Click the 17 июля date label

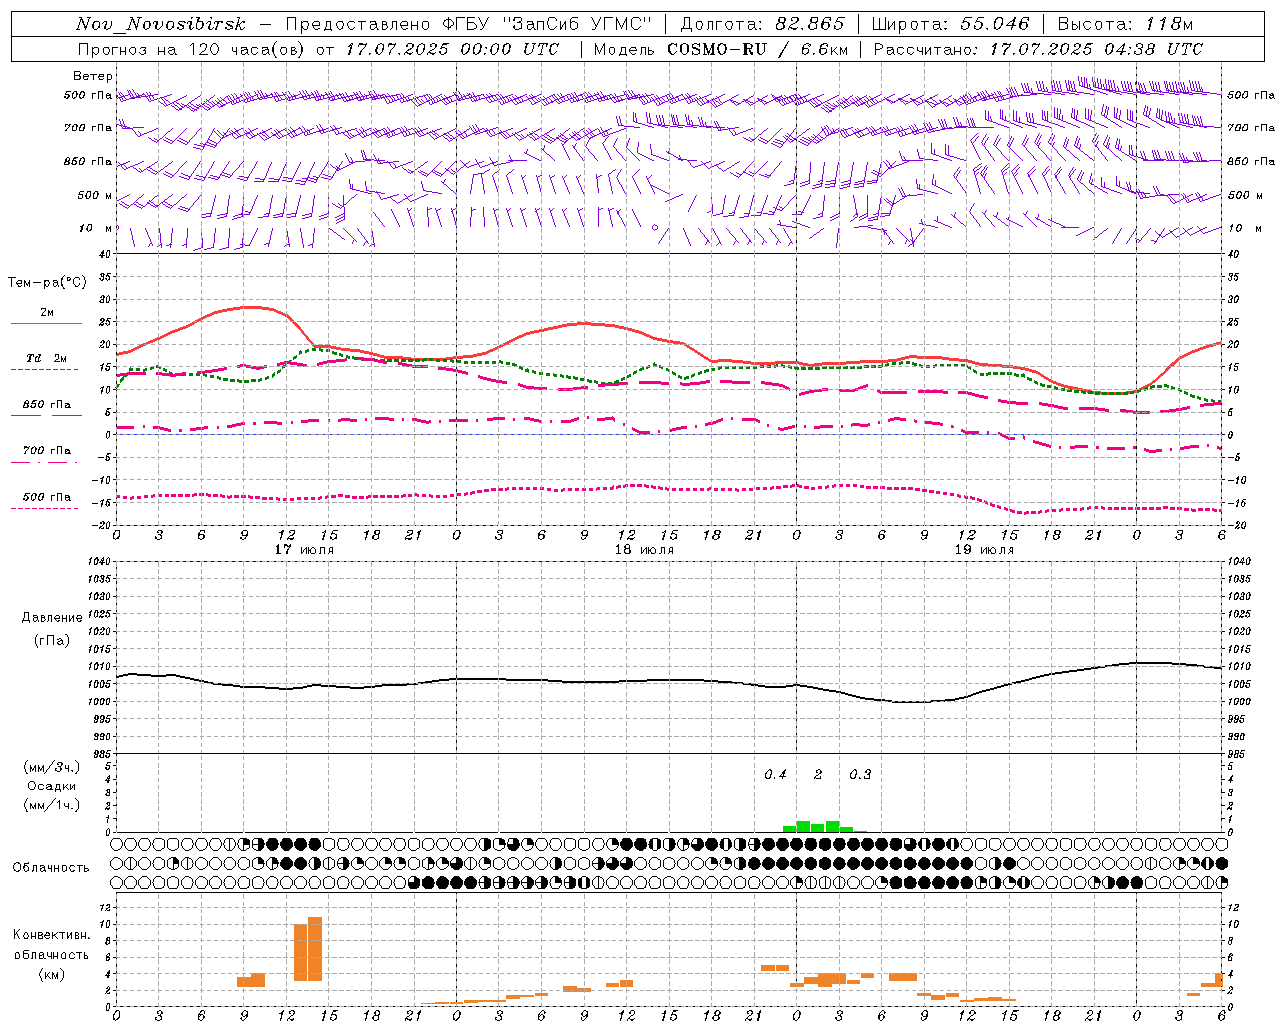tap(305, 549)
